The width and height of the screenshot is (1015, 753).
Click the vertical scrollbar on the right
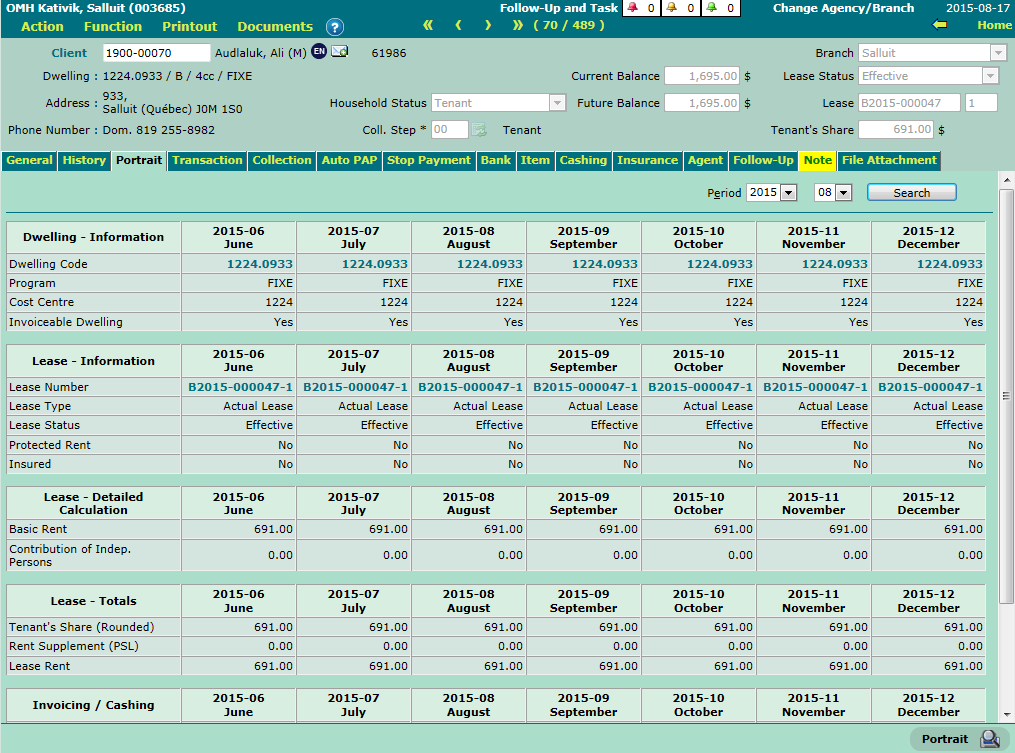[x=1006, y=400]
